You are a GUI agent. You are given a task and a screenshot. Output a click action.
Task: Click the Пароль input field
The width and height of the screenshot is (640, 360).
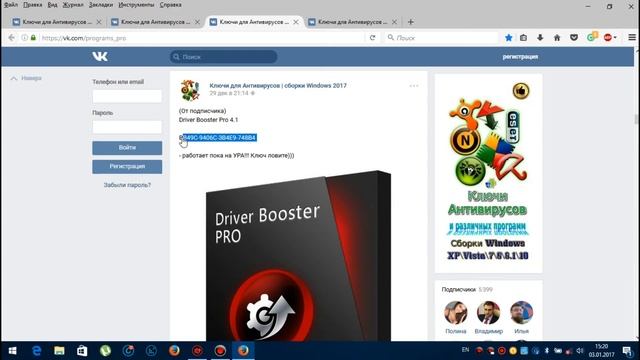click(x=127, y=127)
